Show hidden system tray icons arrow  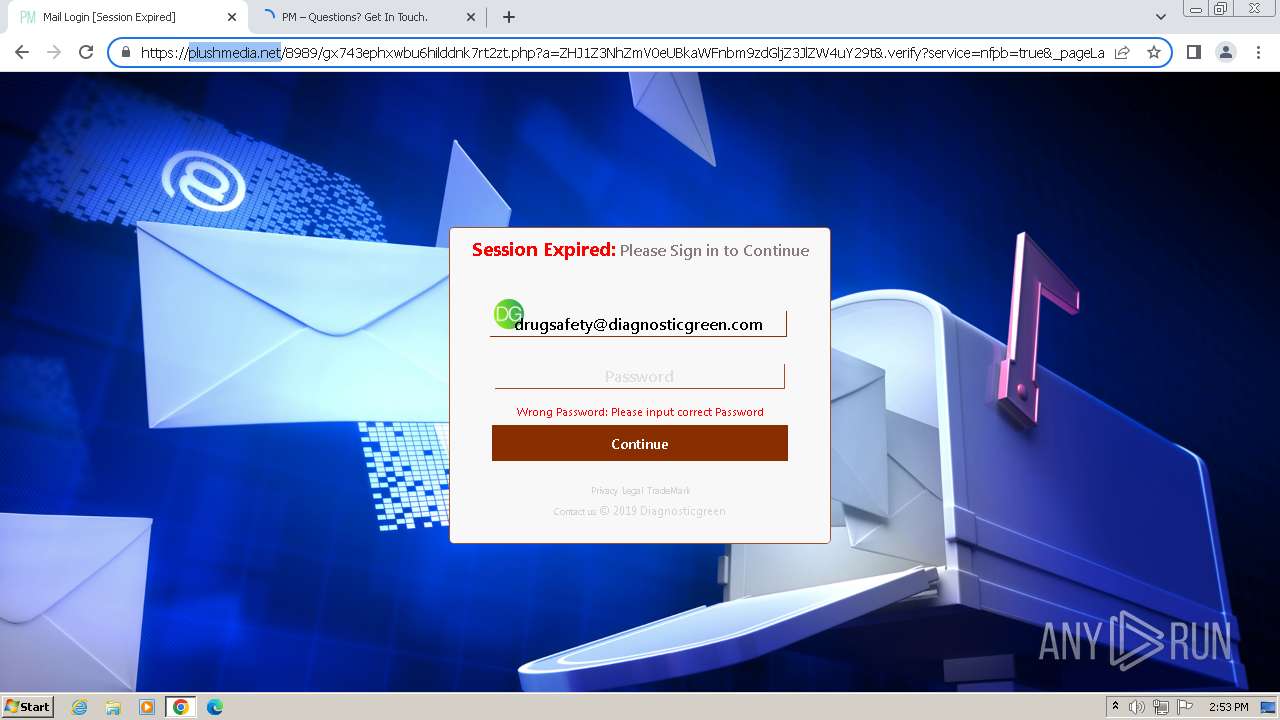coord(1115,707)
